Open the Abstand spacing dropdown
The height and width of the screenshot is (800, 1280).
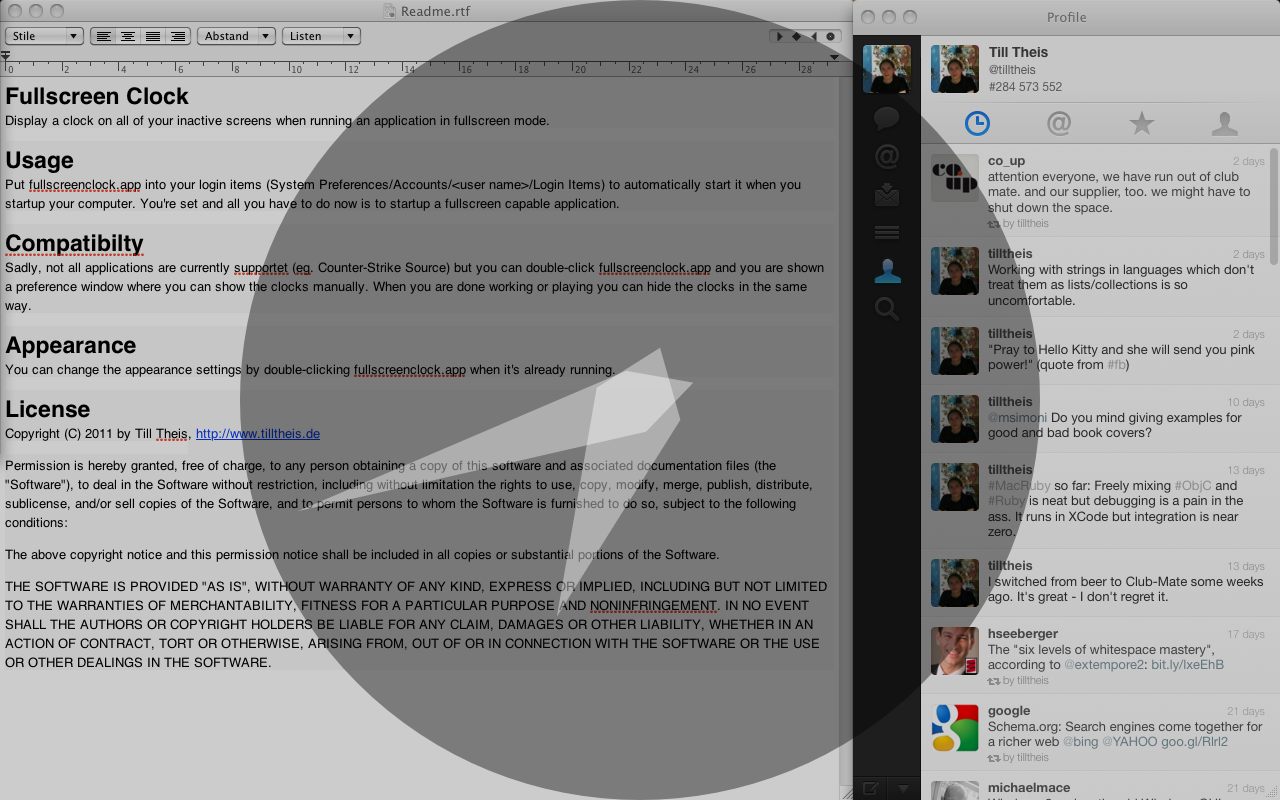[236, 35]
